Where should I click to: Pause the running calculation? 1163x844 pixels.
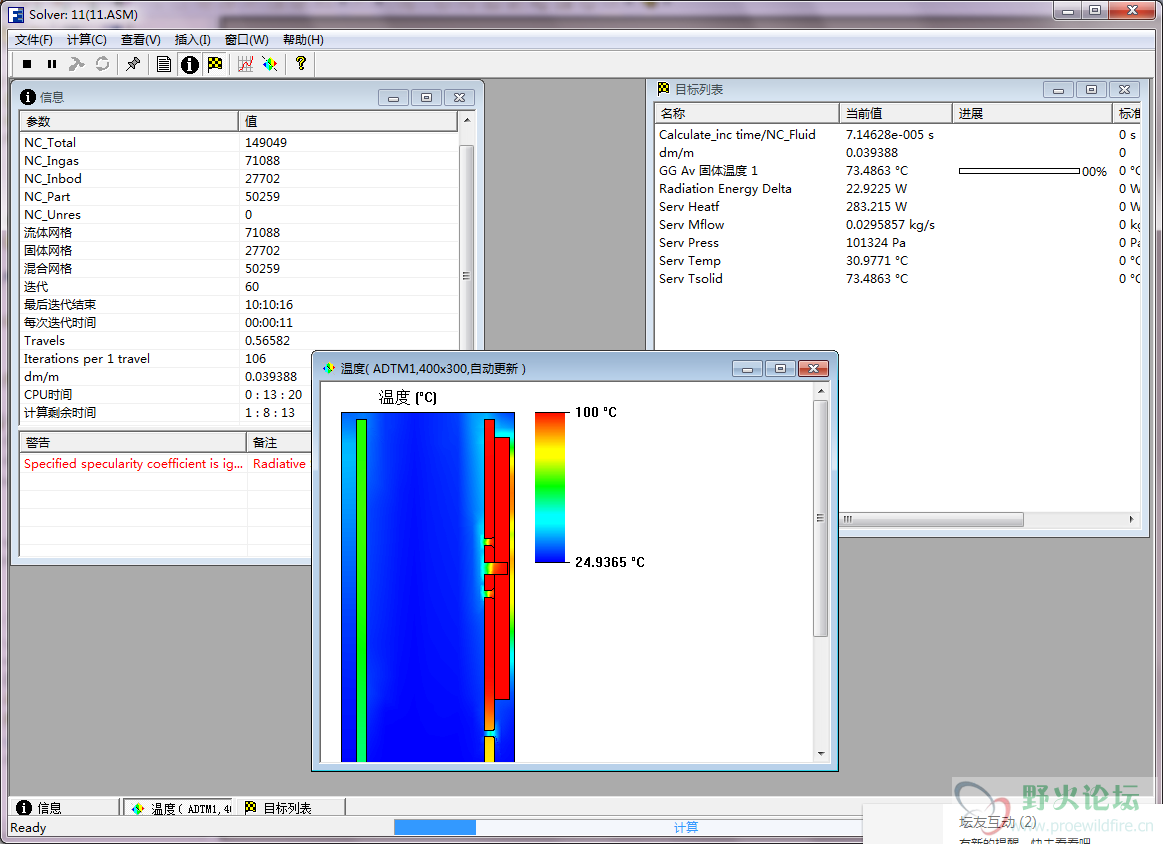coord(52,65)
